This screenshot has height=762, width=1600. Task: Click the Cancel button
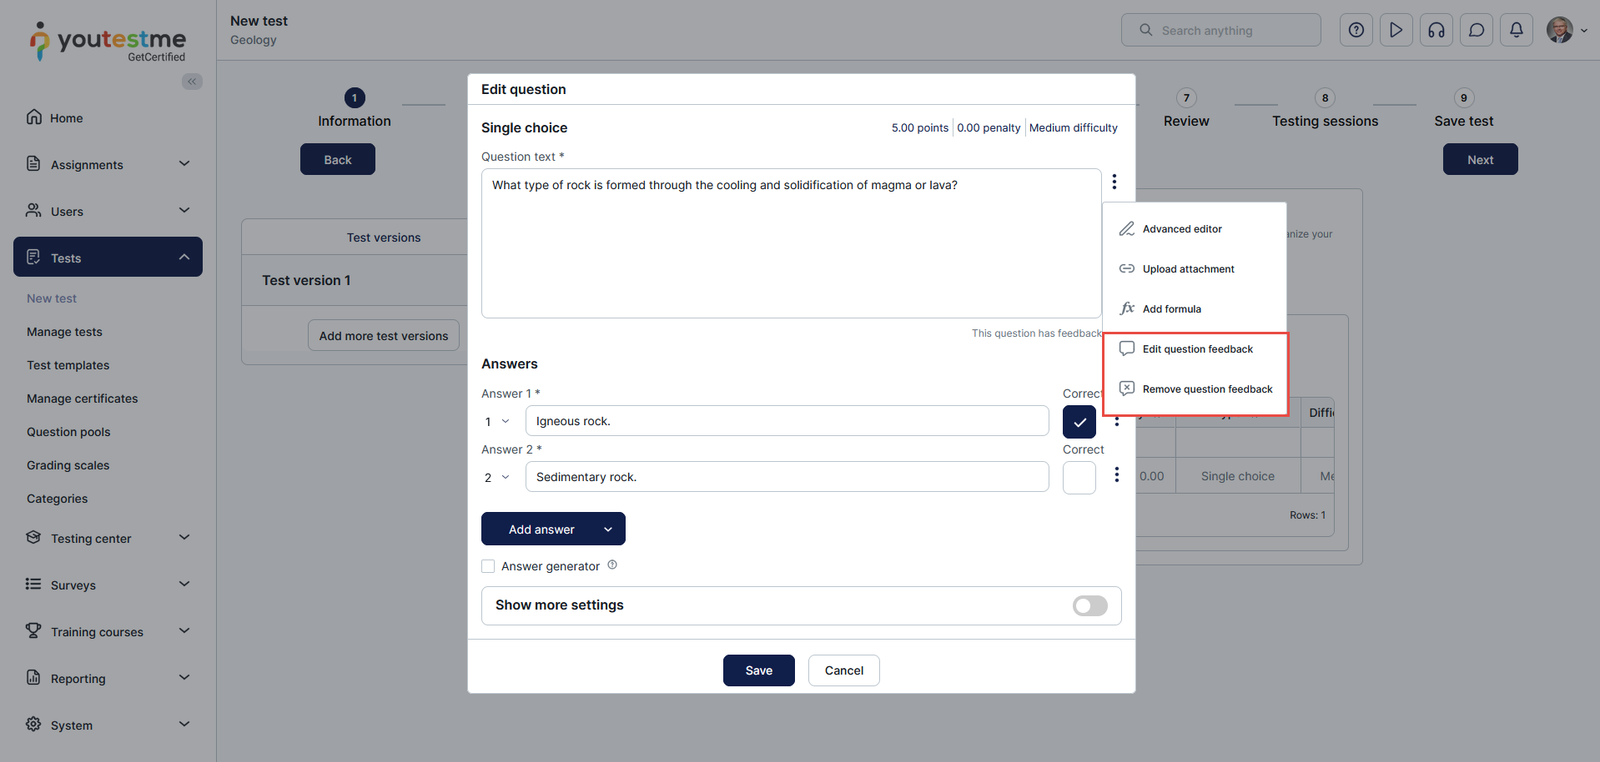point(843,671)
